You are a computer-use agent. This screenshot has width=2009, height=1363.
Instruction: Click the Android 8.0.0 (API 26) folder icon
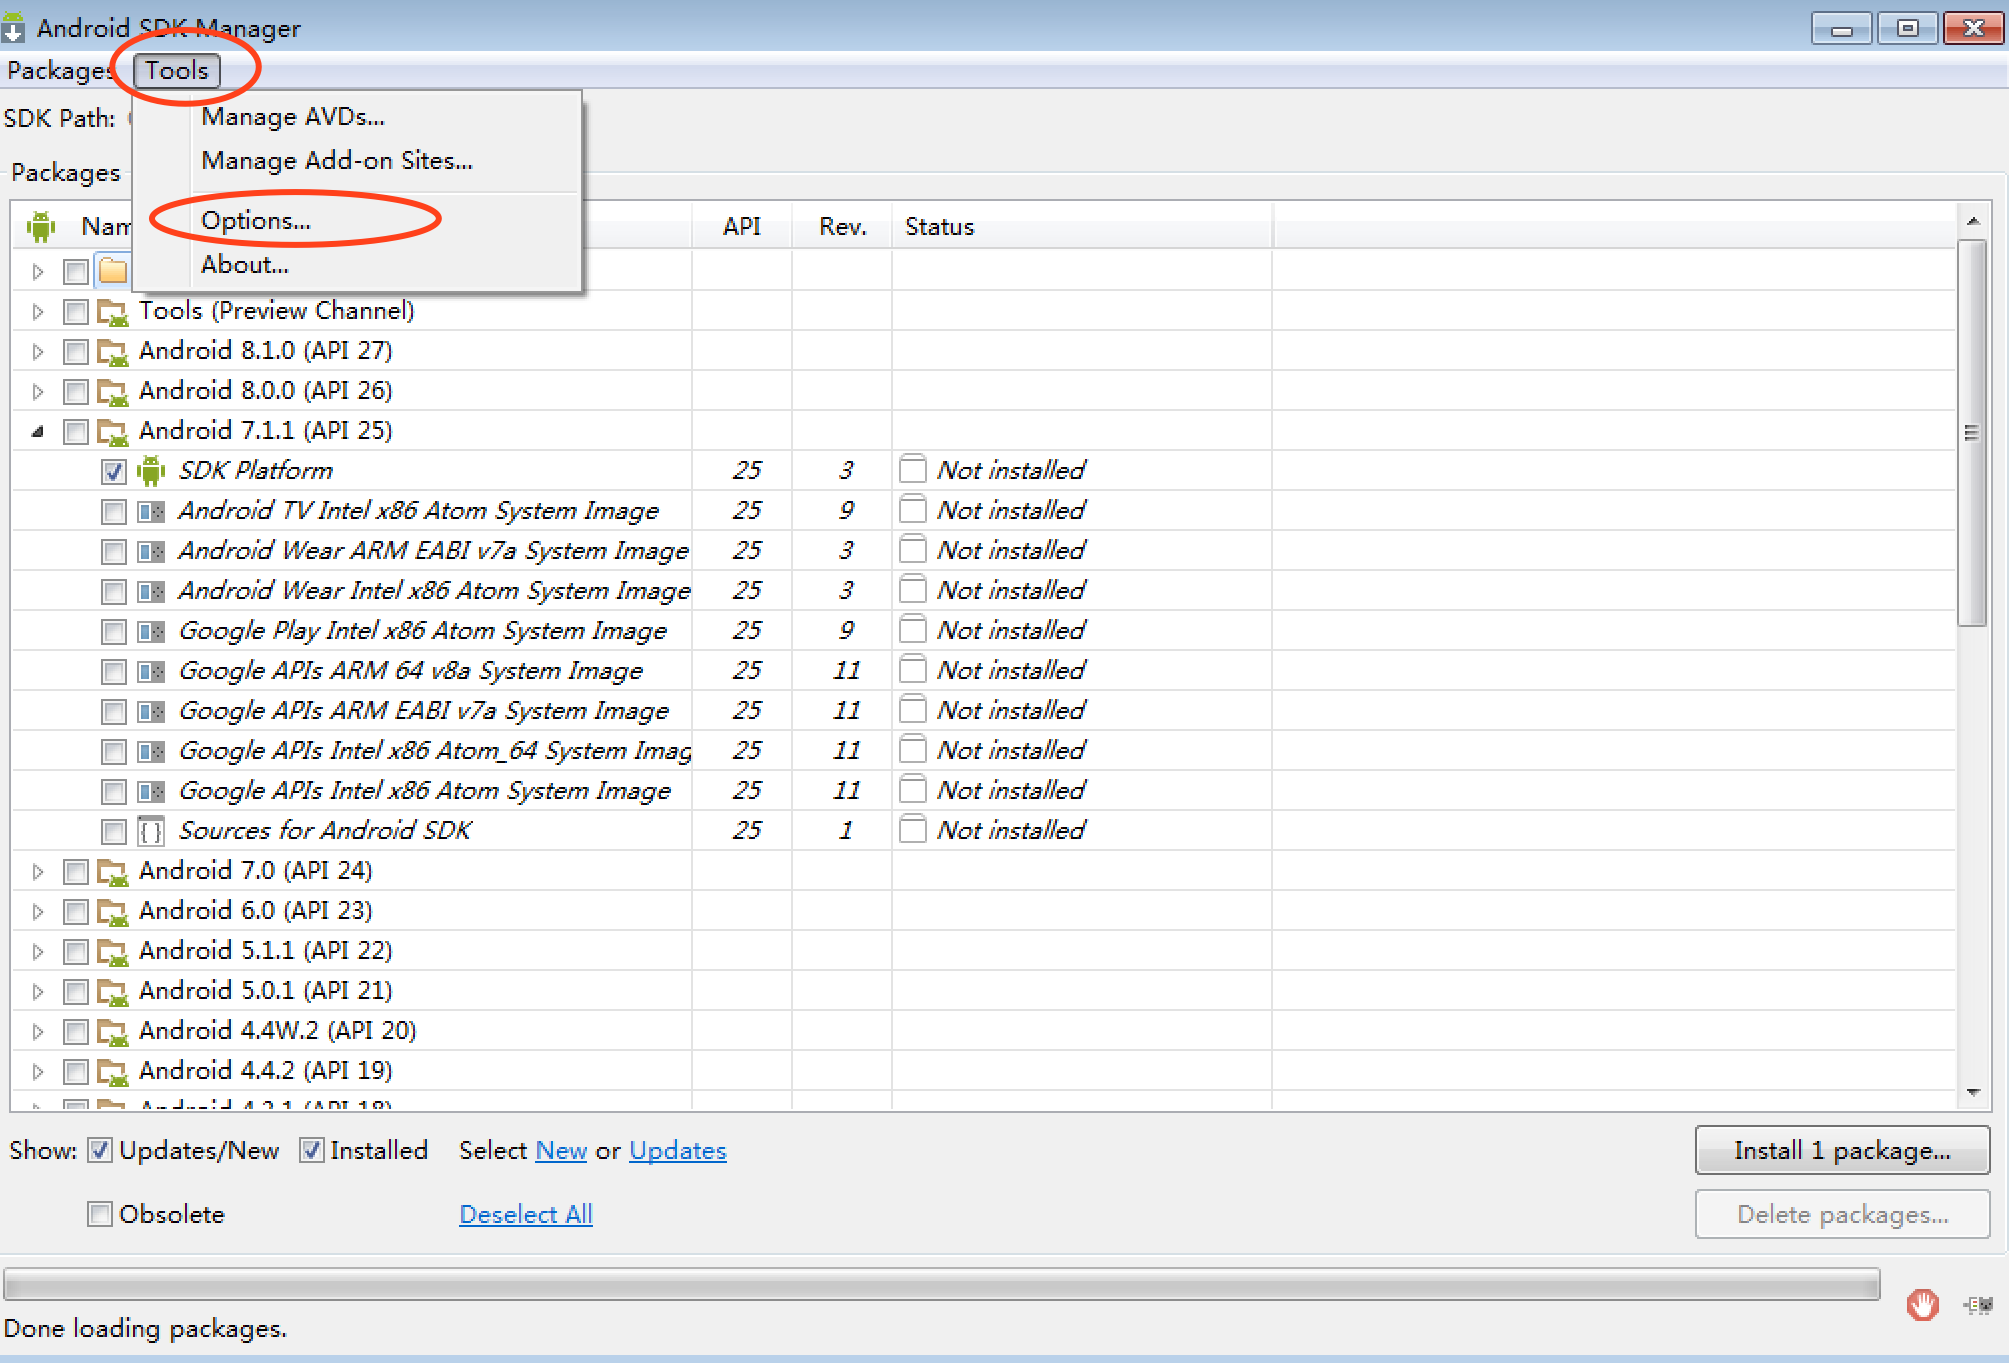point(113,392)
